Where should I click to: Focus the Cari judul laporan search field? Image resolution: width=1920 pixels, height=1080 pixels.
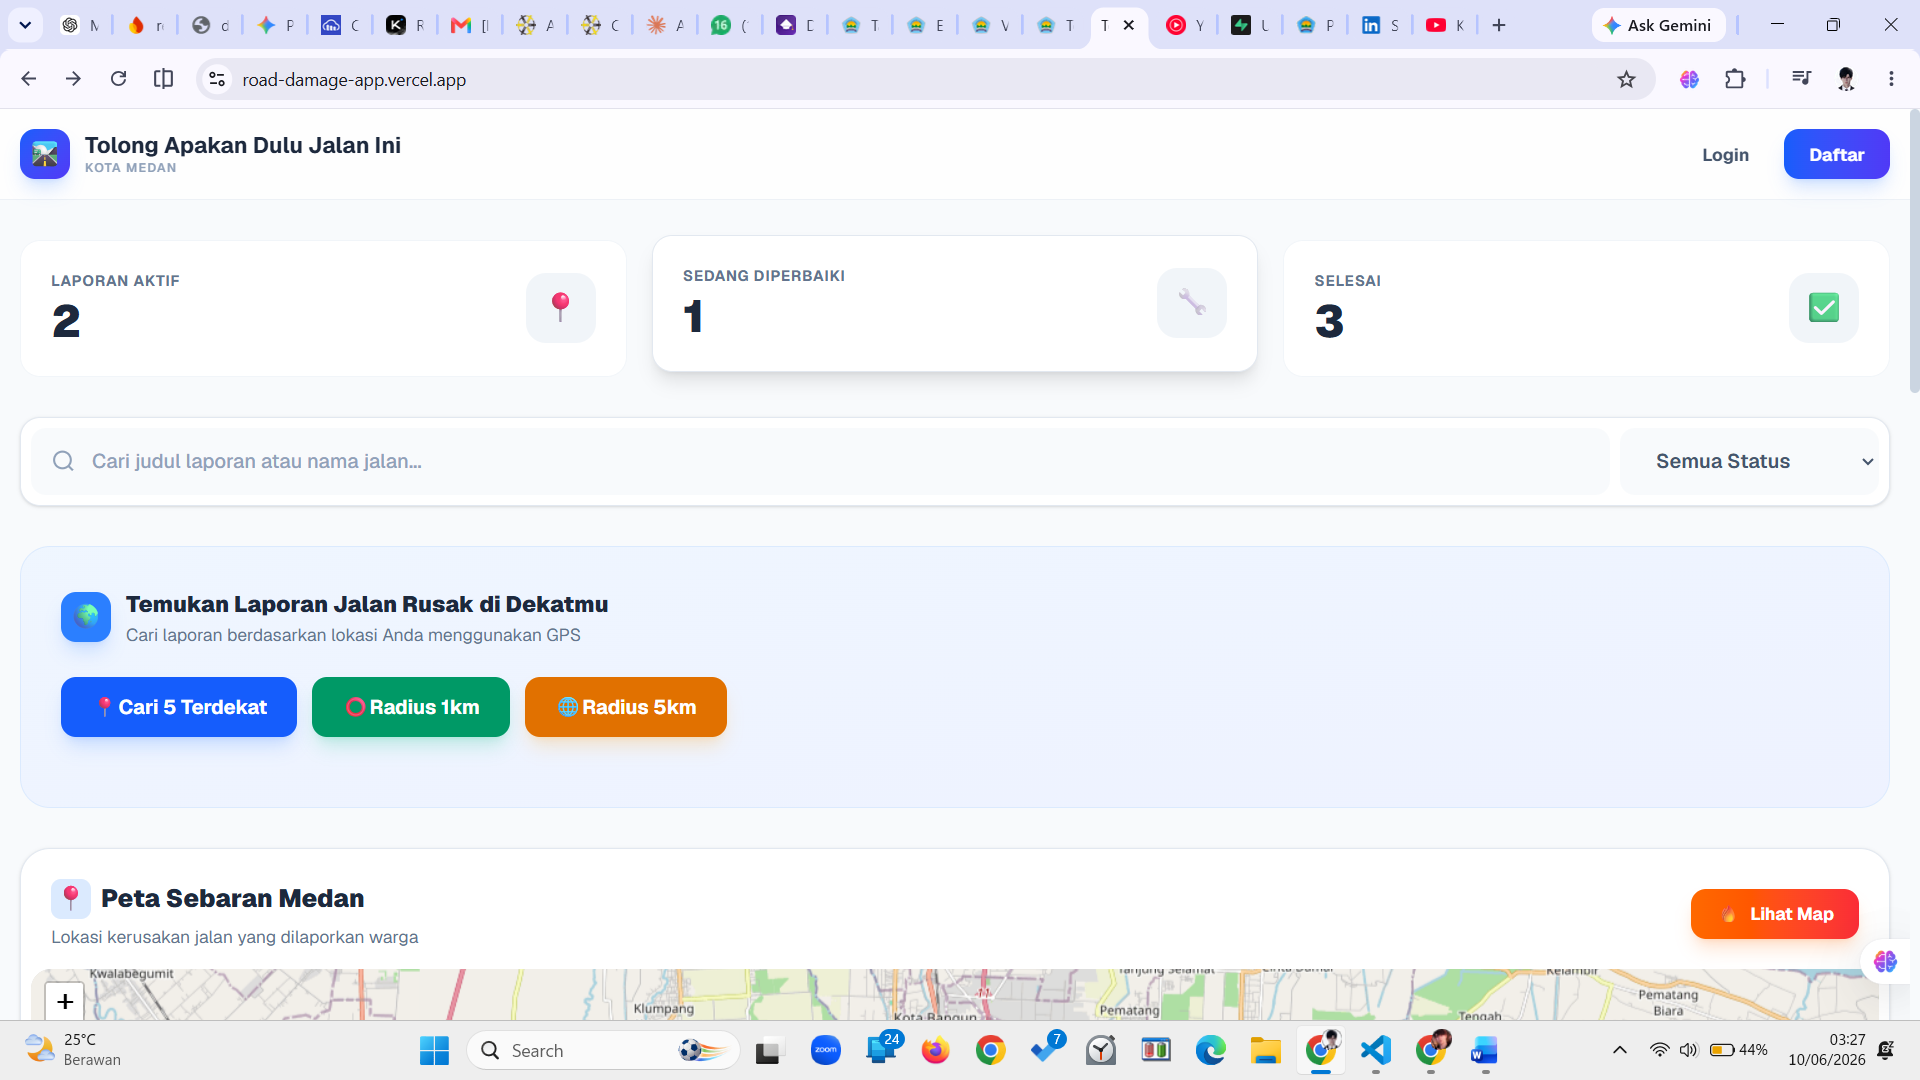click(x=820, y=461)
